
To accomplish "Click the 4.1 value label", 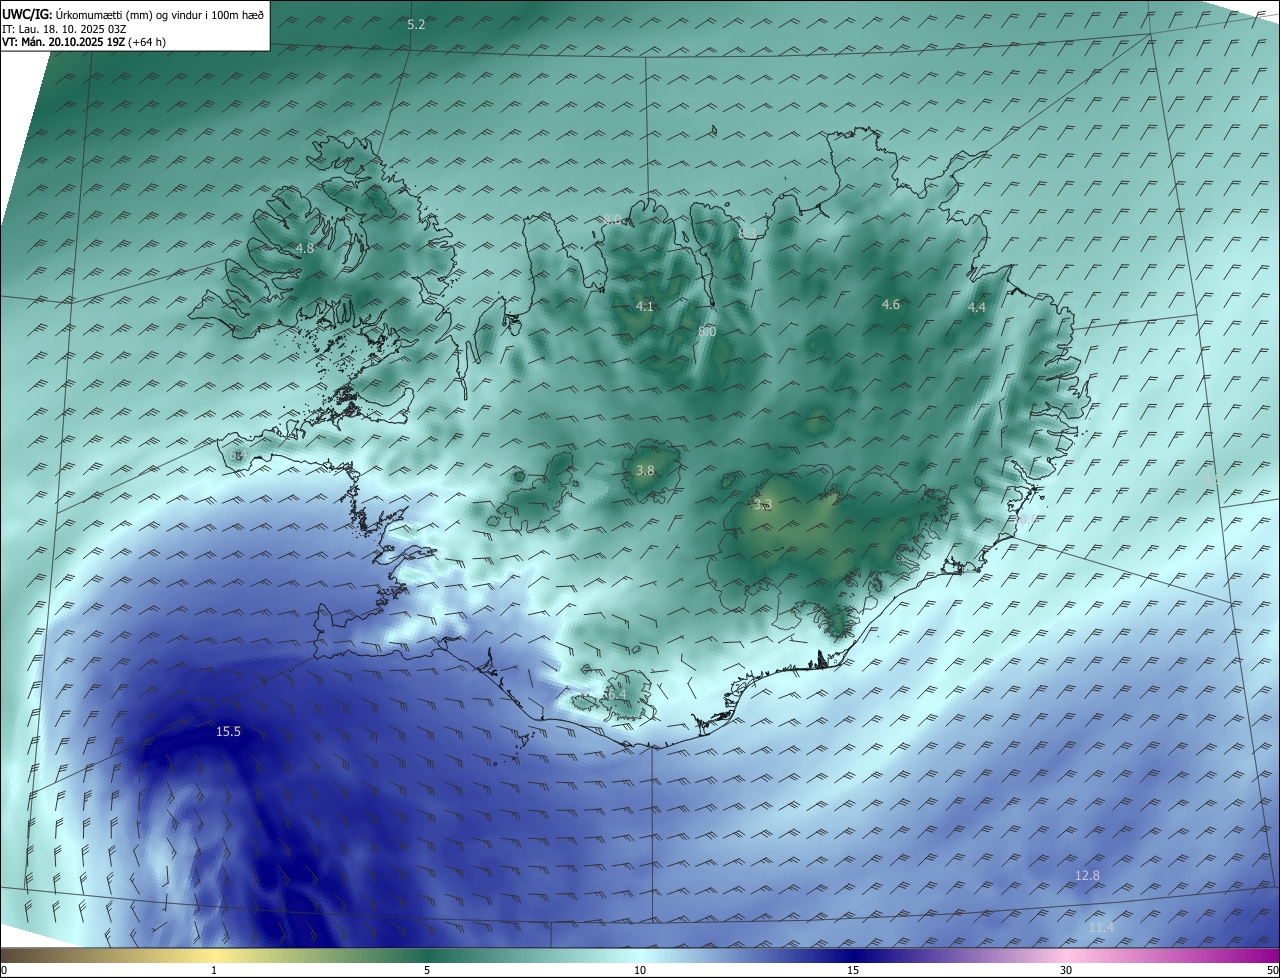I will [x=645, y=306].
